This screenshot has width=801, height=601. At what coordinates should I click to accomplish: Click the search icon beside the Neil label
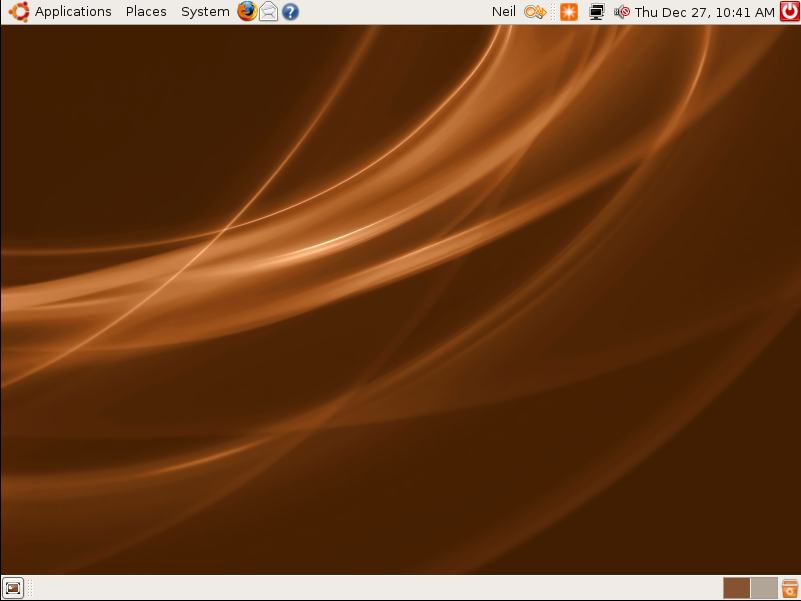pos(534,12)
